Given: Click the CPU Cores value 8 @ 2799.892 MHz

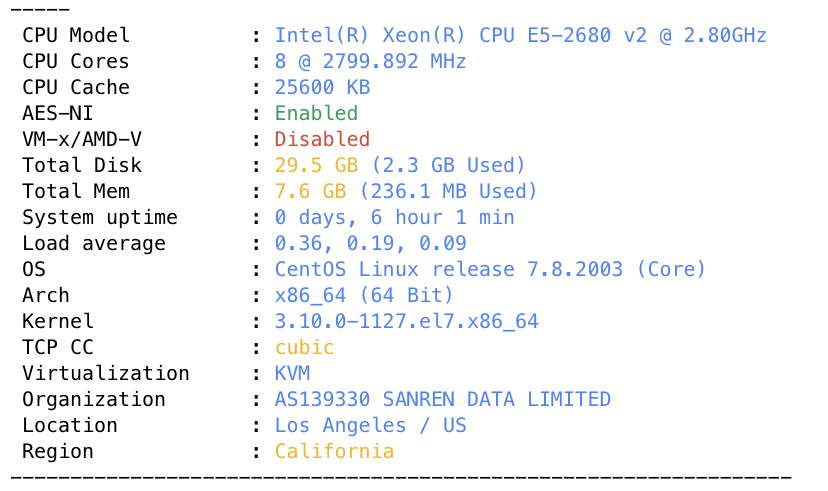Looking at the screenshot, I should pos(370,61).
